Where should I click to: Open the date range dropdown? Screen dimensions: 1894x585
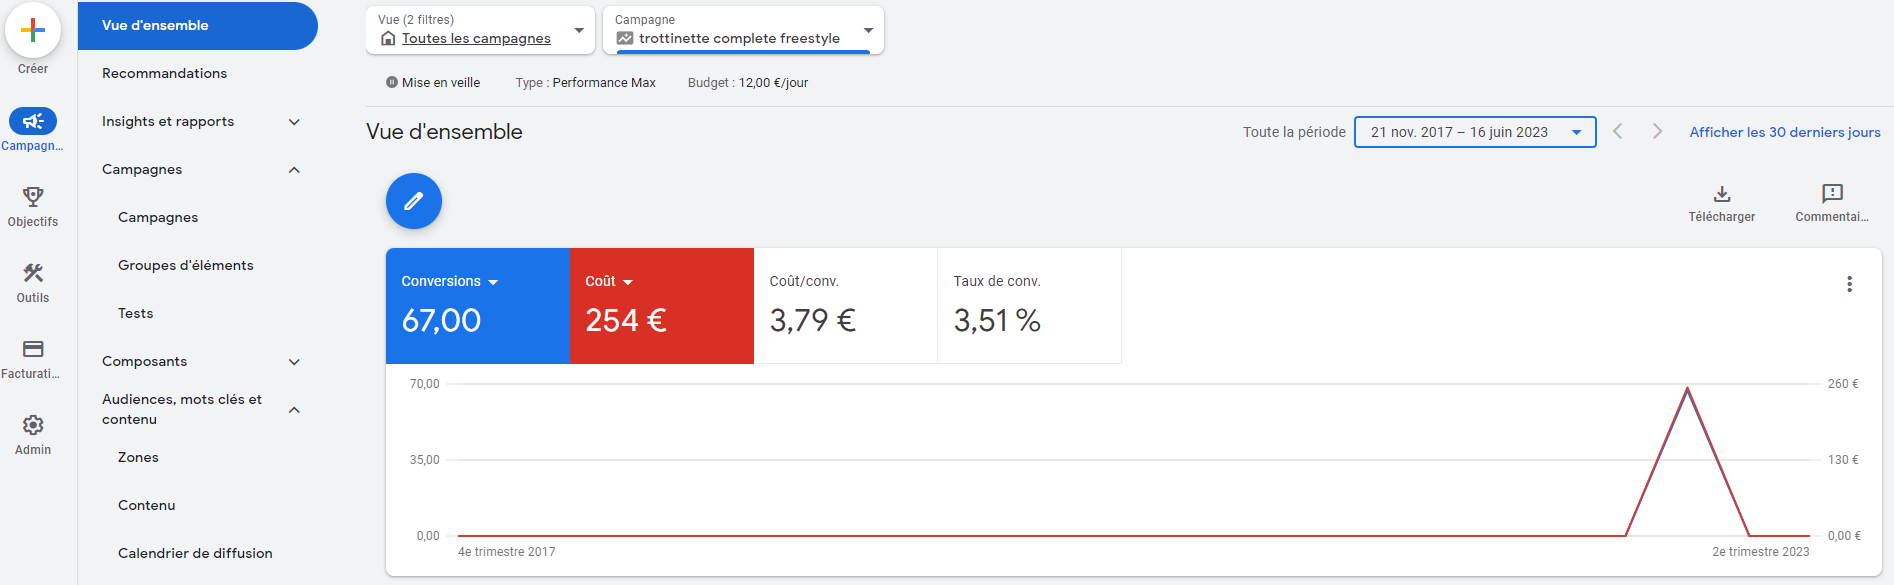pos(1474,132)
